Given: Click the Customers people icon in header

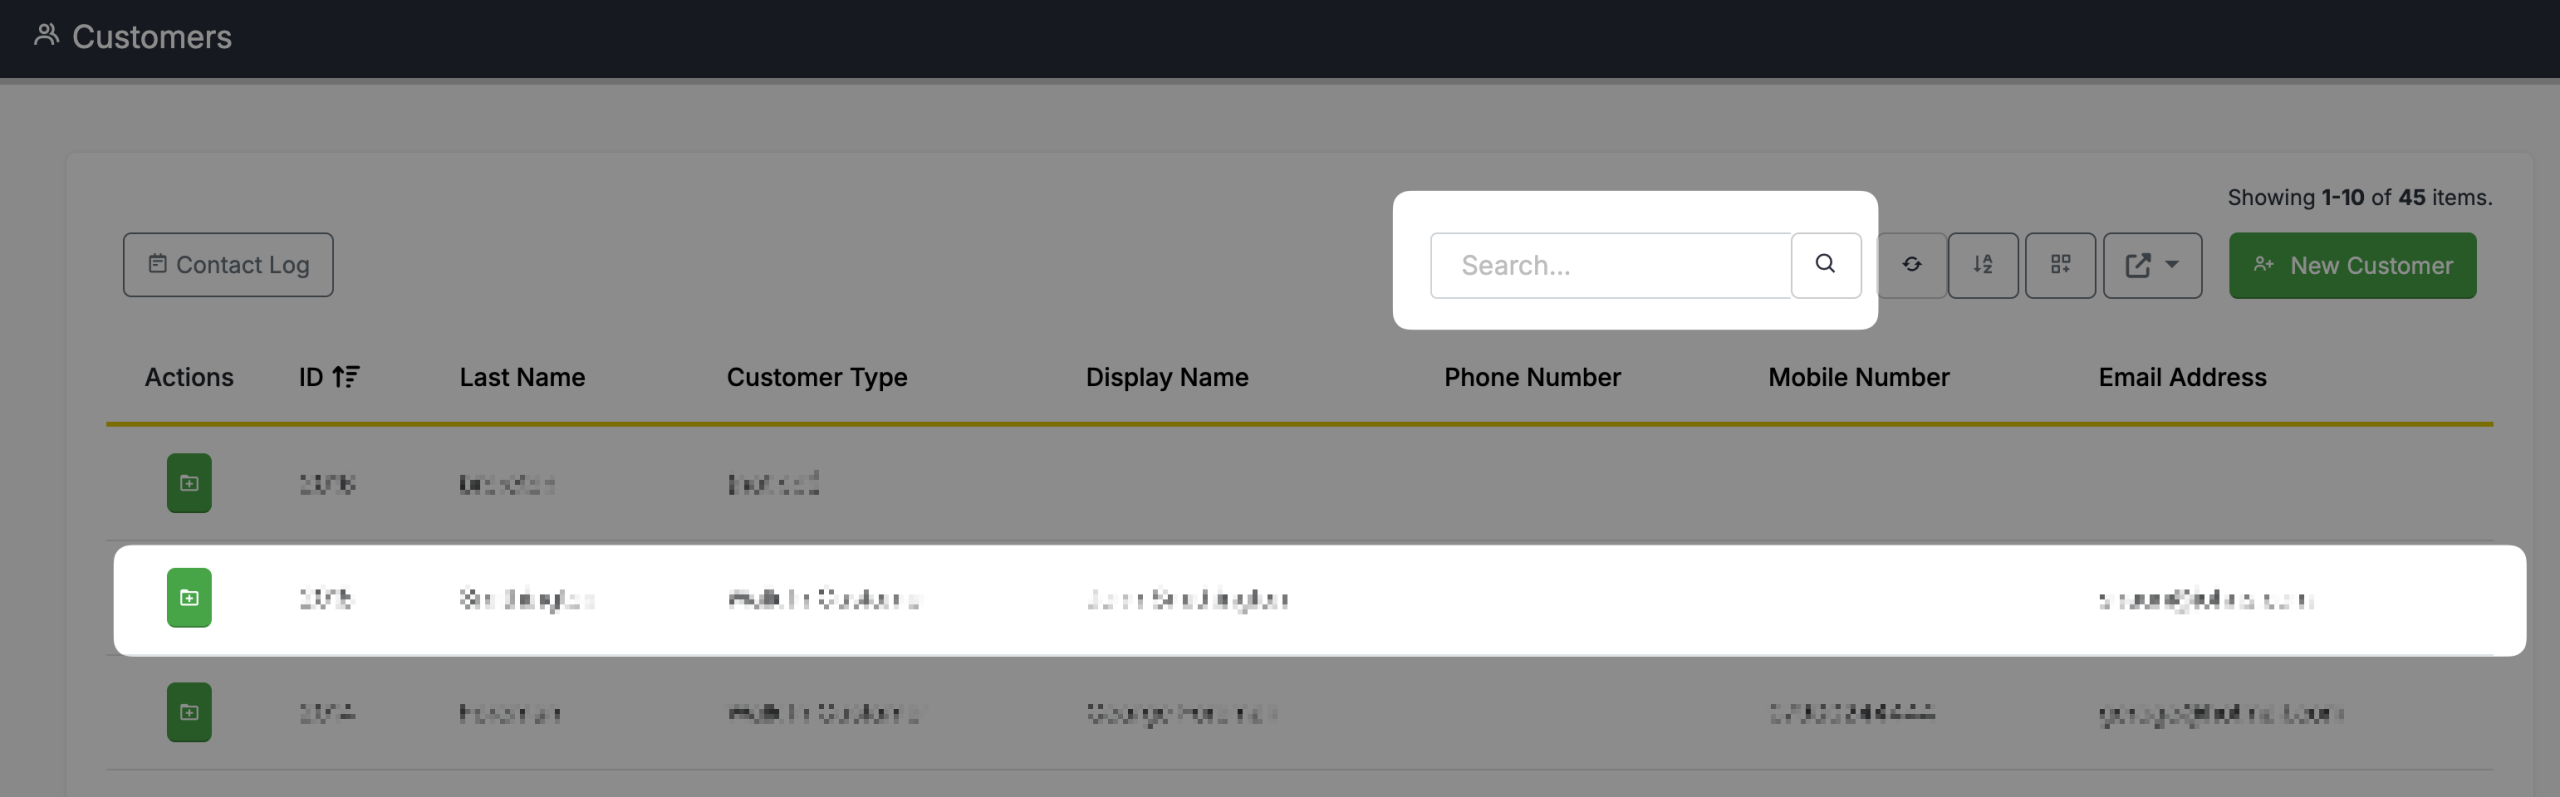Looking at the screenshot, I should pos(46,36).
